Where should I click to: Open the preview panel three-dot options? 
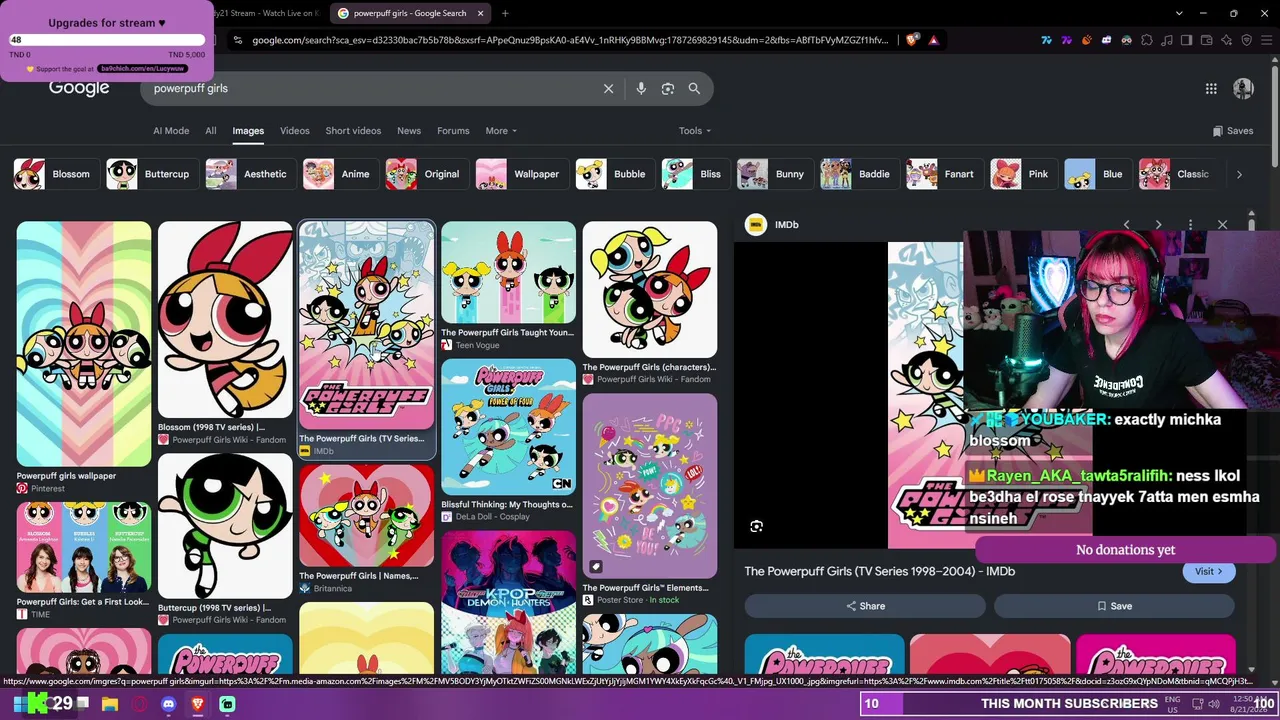coord(1190,225)
